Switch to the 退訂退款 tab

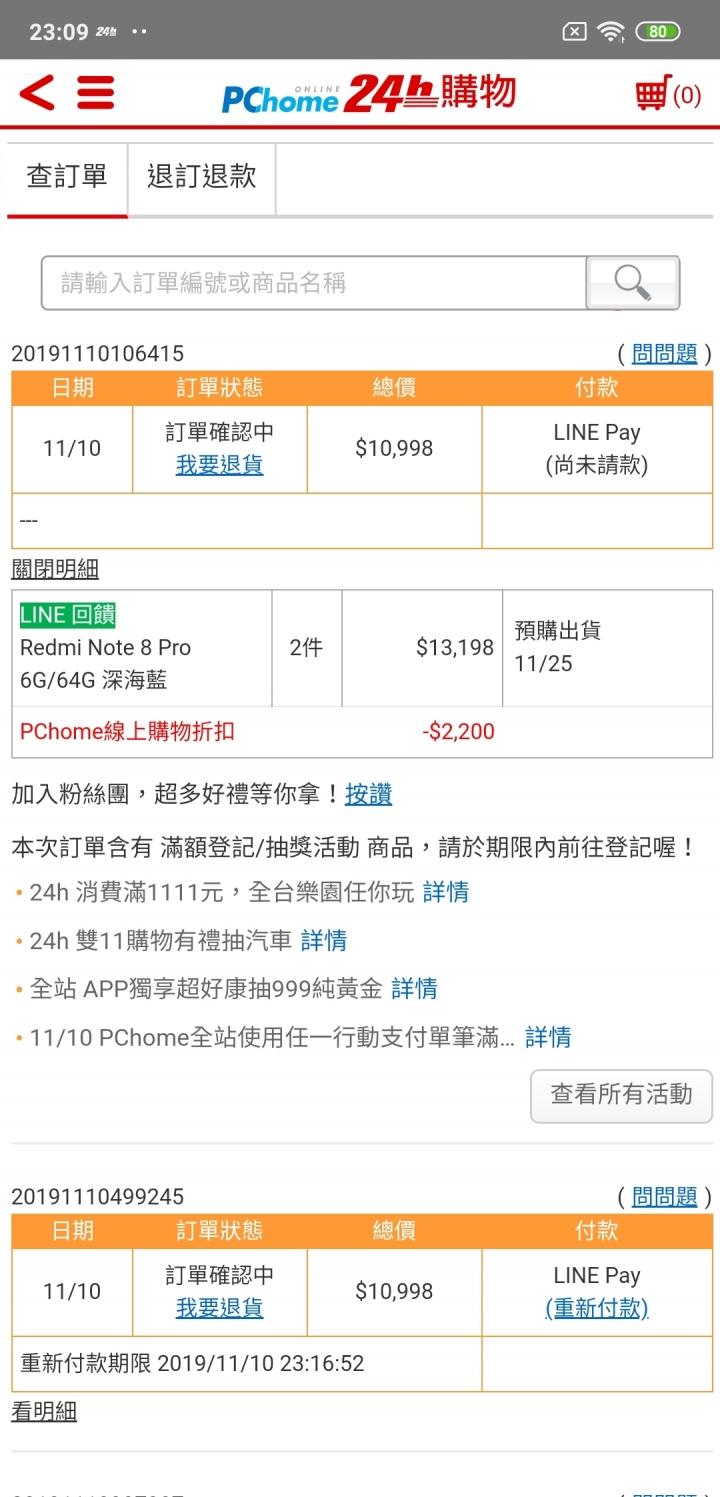click(202, 178)
